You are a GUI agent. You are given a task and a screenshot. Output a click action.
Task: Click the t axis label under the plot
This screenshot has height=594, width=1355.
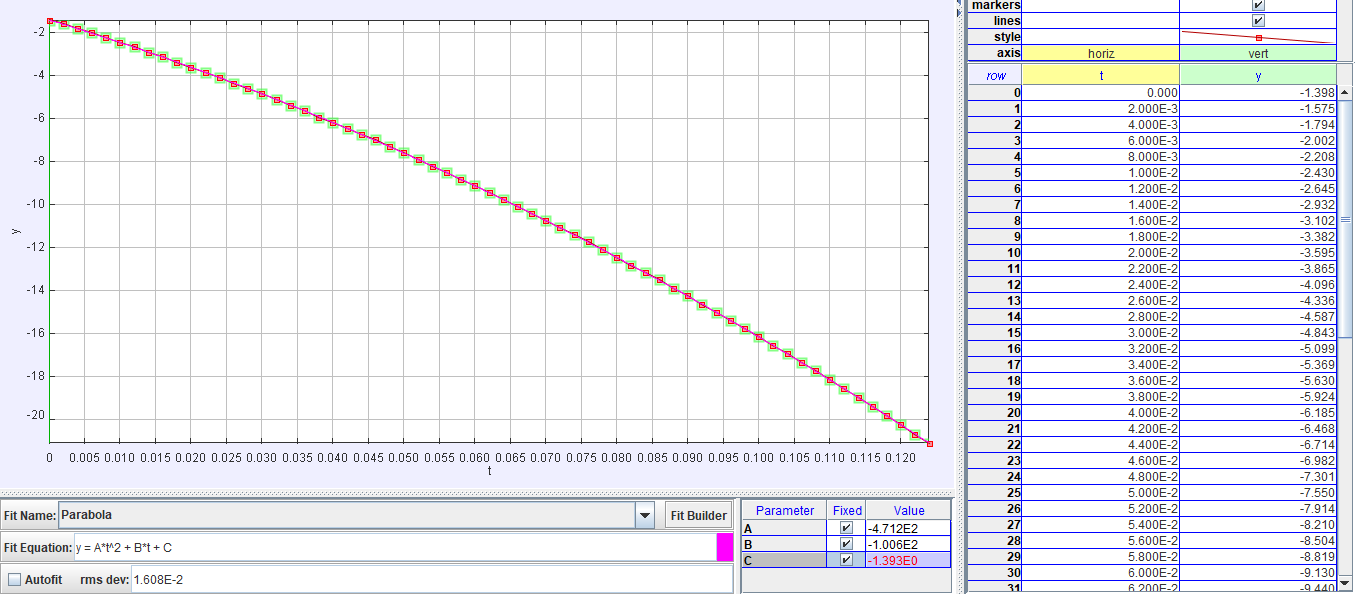tap(489, 471)
